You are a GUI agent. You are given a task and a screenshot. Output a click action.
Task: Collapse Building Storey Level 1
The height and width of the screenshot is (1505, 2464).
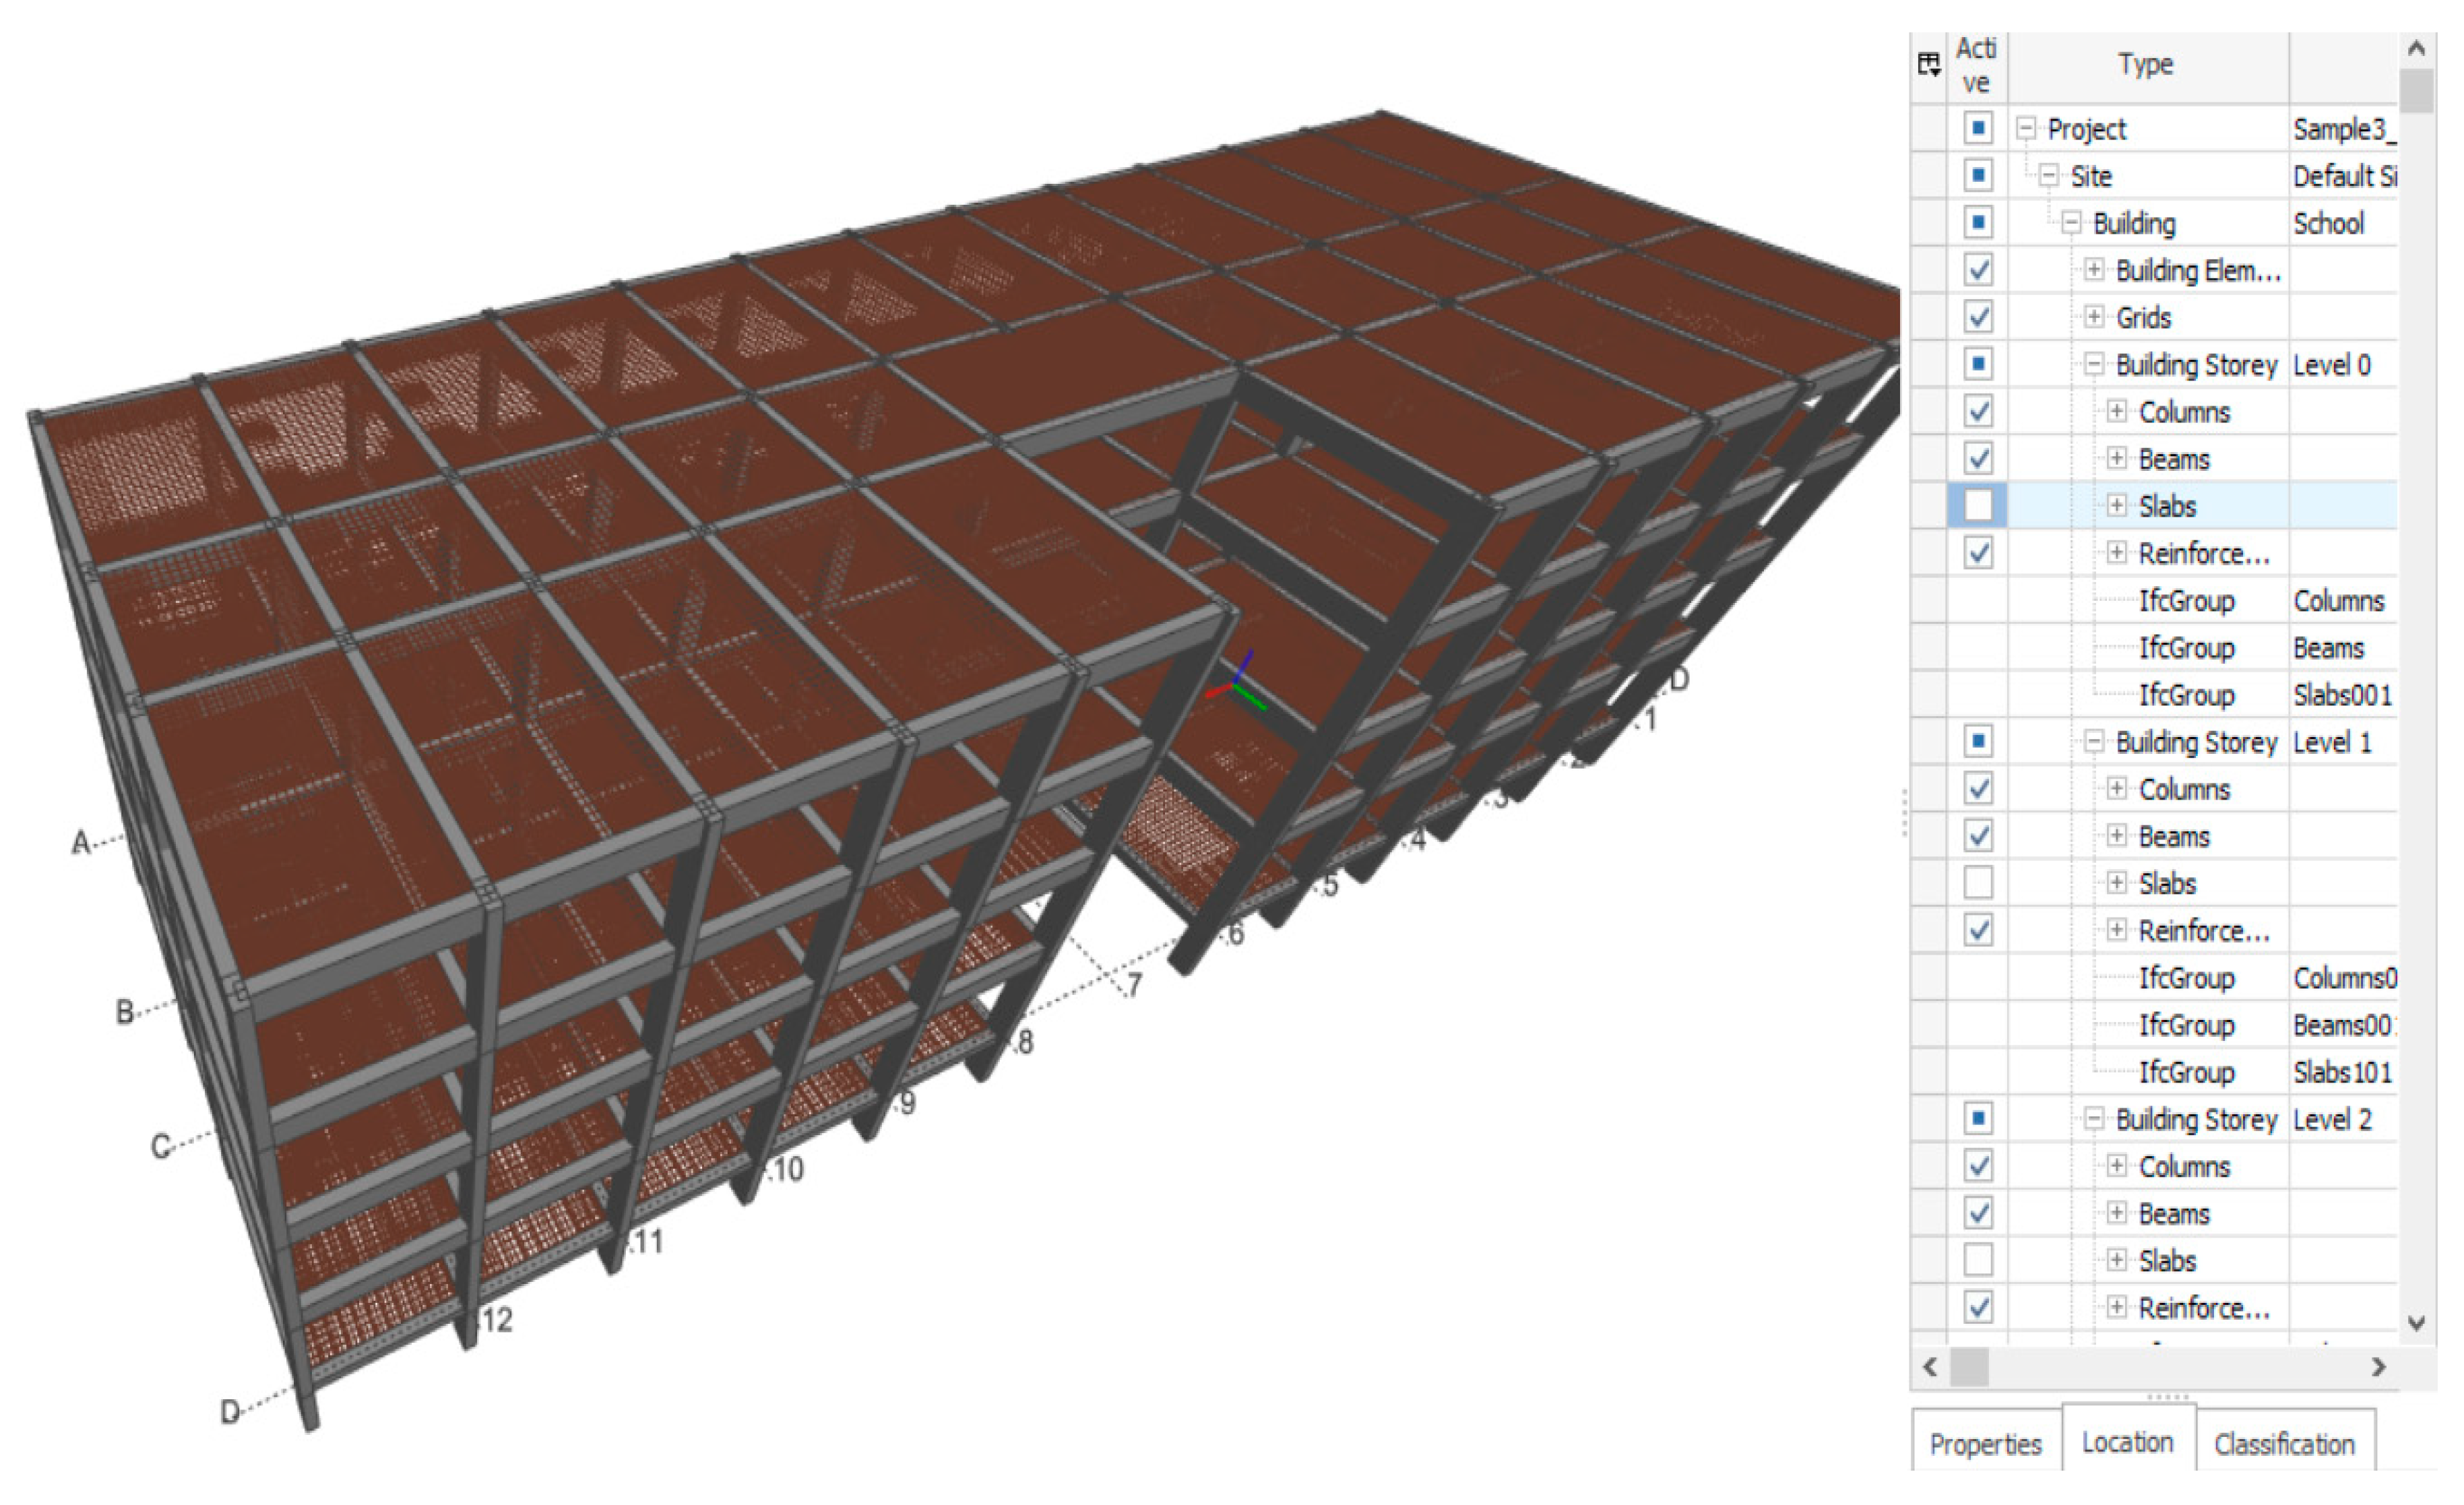[x=2093, y=742]
